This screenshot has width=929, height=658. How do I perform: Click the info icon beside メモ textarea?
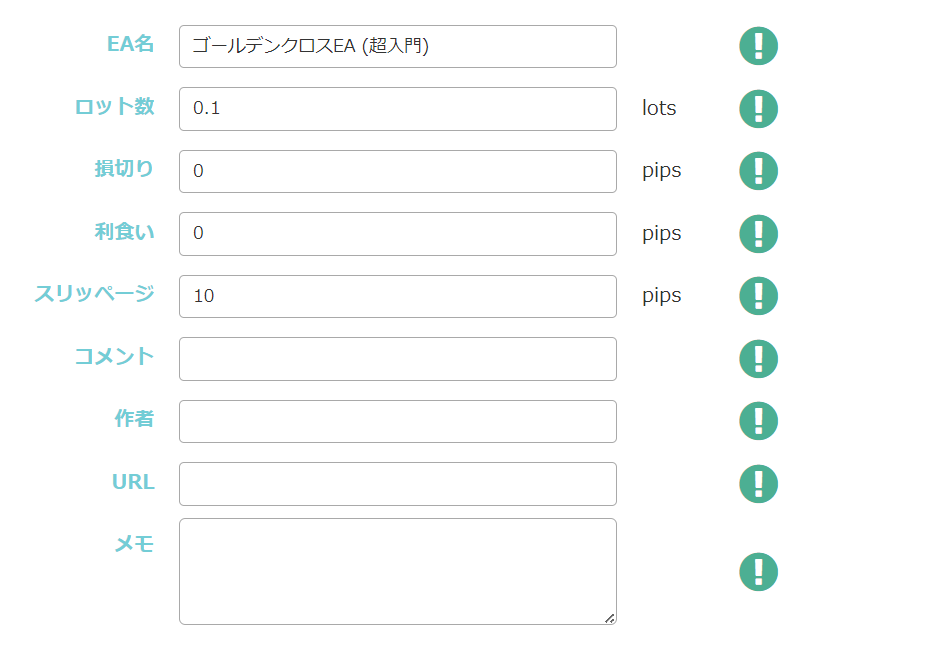click(758, 572)
